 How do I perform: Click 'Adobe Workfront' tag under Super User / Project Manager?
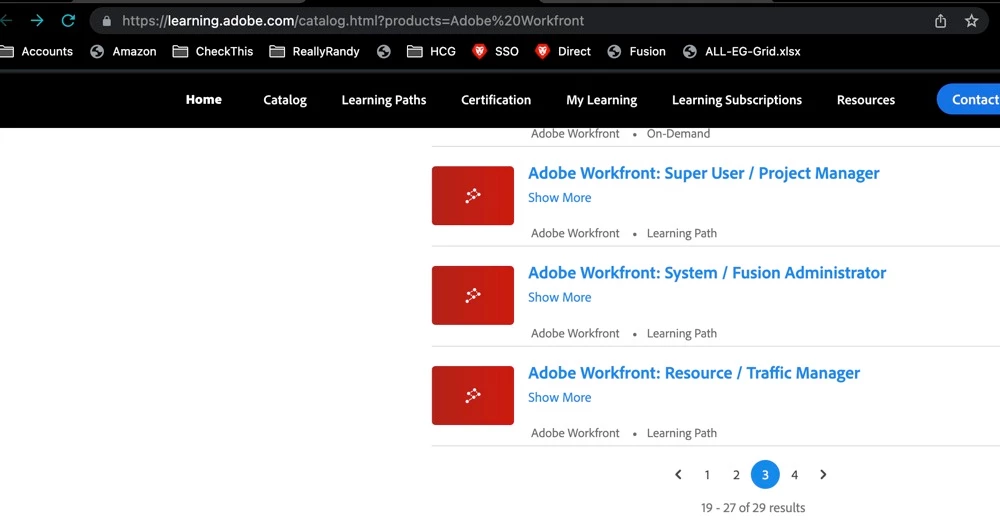coord(575,233)
